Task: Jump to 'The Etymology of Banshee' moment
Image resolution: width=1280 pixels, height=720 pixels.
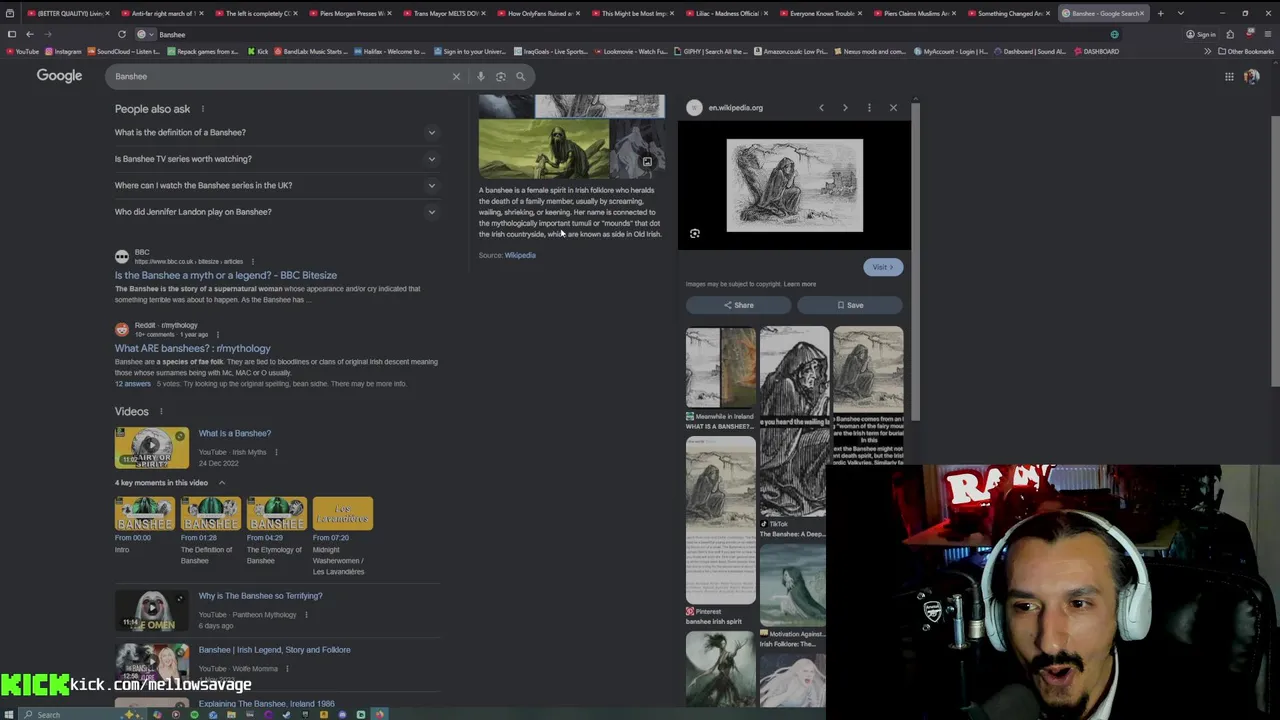Action: pos(276,531)
